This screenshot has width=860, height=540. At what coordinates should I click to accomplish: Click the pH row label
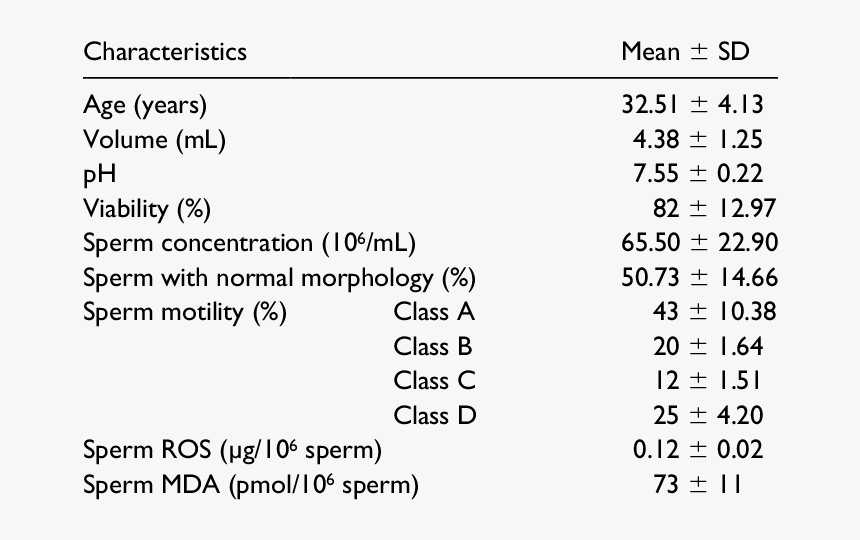(x=100, y=174)
